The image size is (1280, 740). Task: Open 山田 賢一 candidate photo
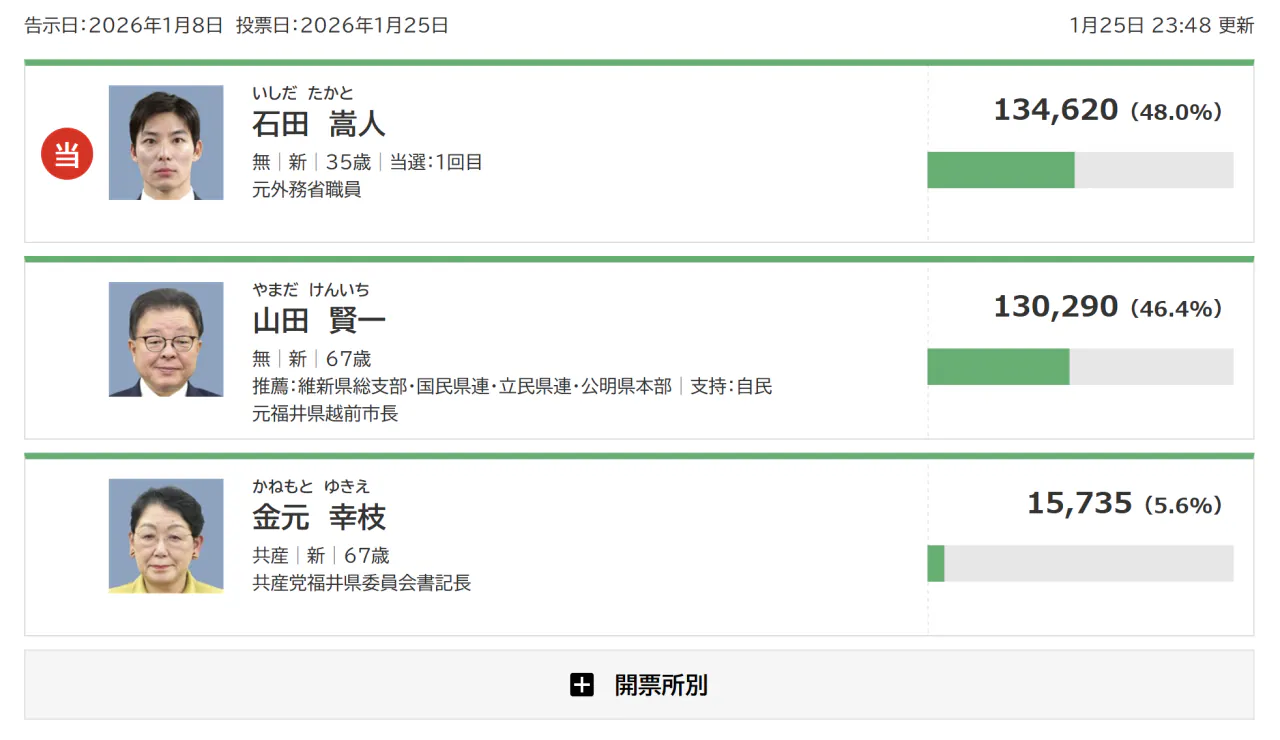166,339
